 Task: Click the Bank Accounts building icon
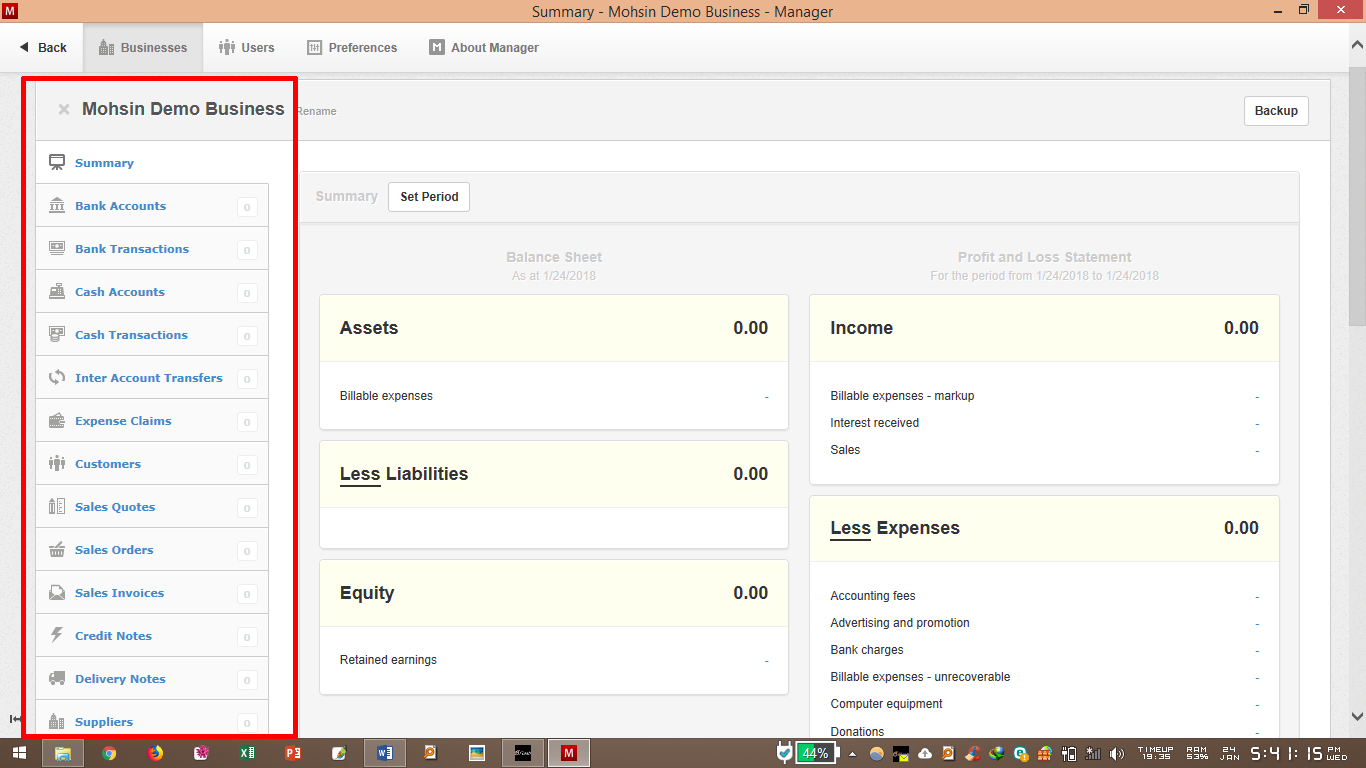[x=57, y=206]
